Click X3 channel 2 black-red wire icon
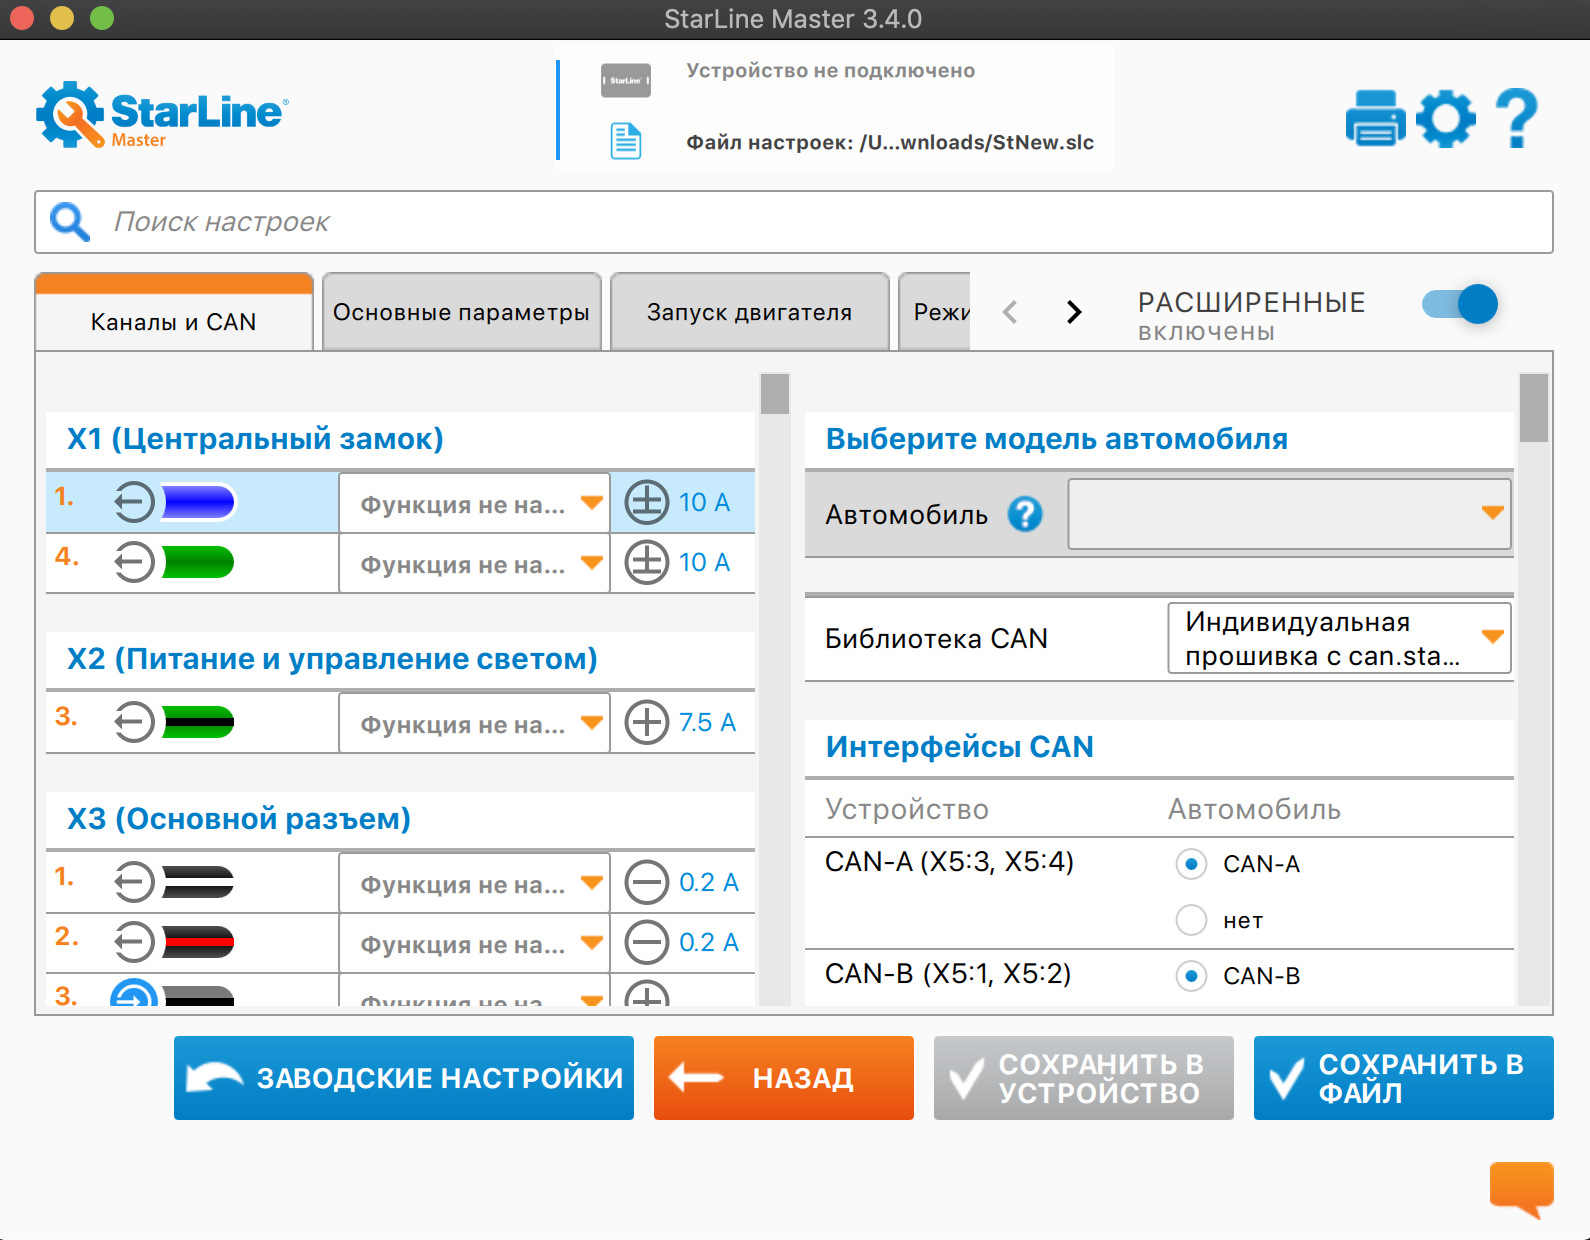This screenshot has height=1240, width=1590. click(198, 942)
